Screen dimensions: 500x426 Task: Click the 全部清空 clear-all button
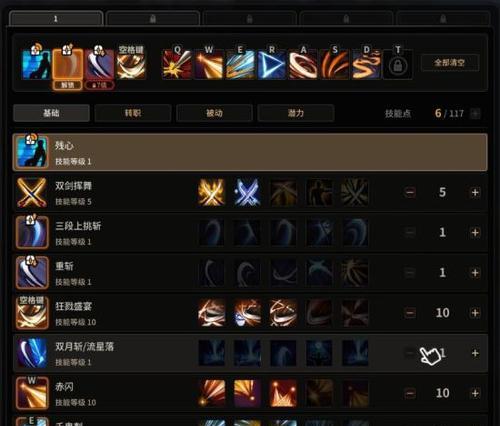pyautogui.click(x=450, y=62)
